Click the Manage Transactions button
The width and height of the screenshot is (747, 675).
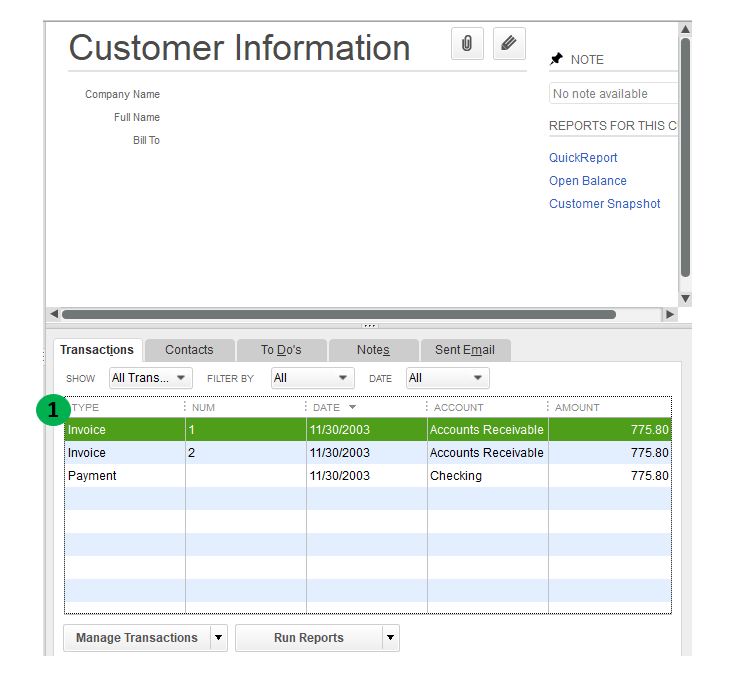point(137,637)
